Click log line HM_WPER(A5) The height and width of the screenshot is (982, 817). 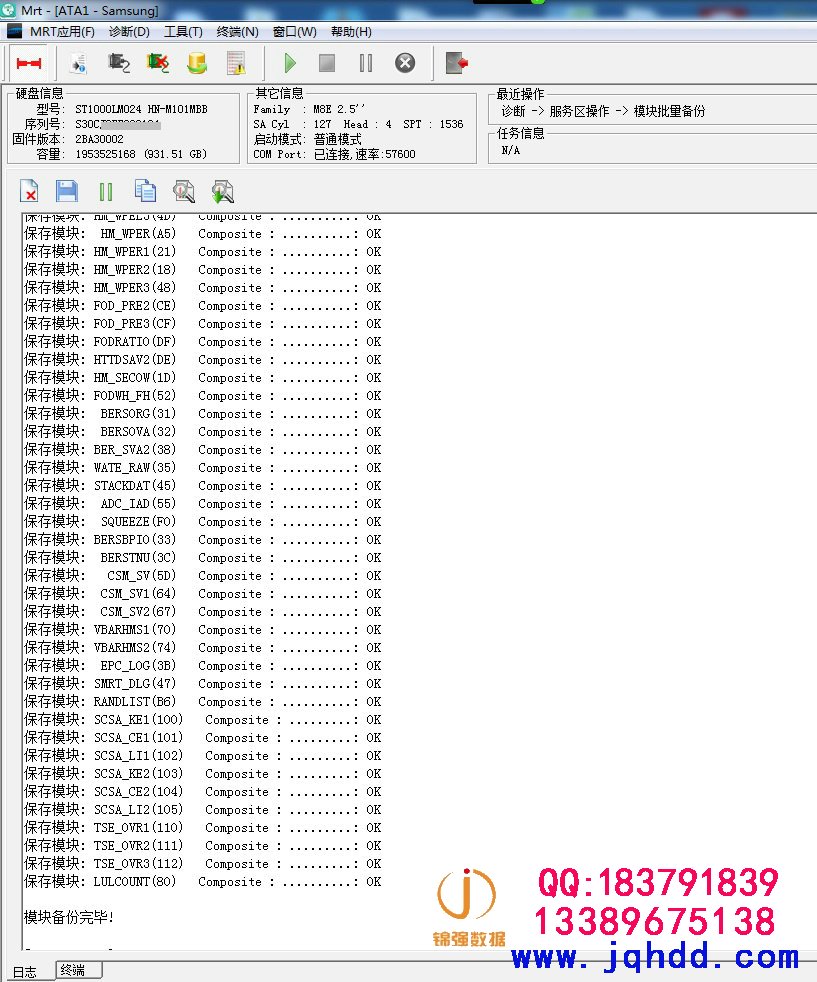202,234
